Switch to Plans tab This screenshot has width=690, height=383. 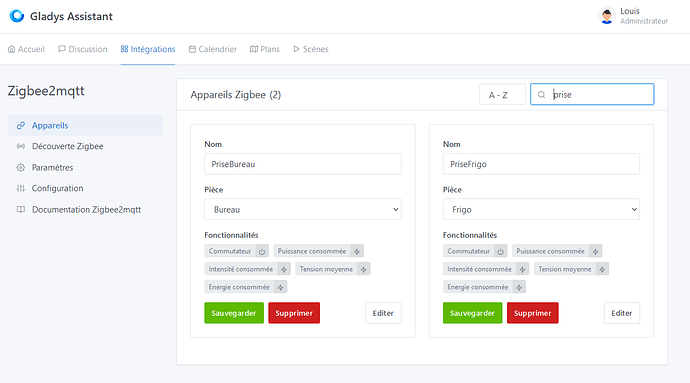pos(264,49)
